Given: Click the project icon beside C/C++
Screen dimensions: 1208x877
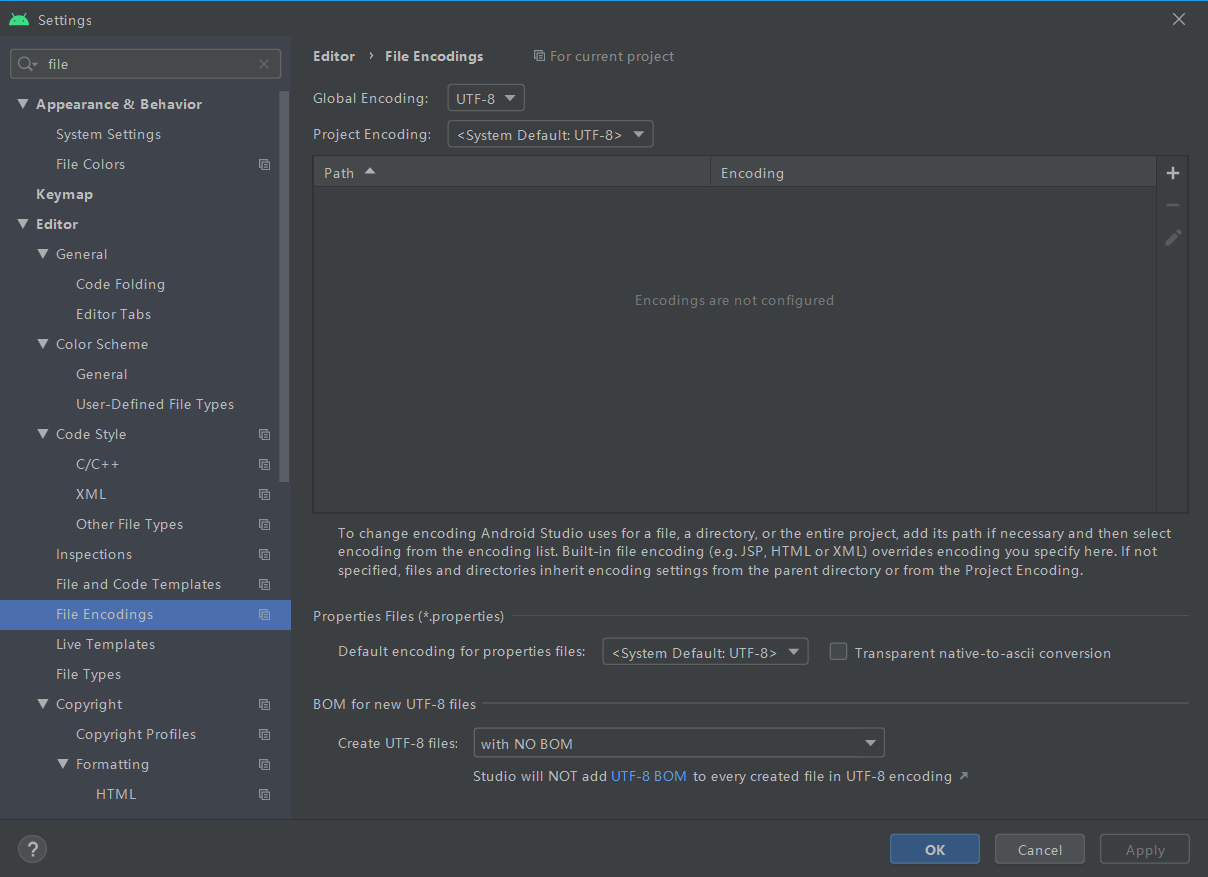Looking at the screenshot, I should 264,464.
